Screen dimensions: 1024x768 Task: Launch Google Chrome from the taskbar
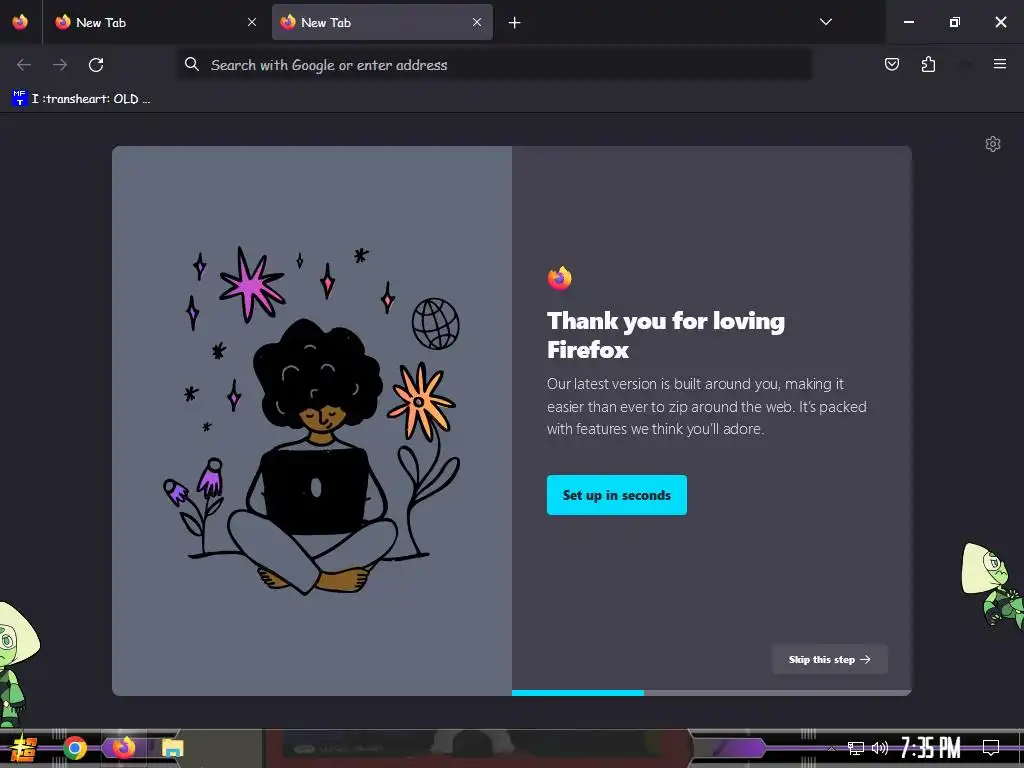click(x=75, y=748)
